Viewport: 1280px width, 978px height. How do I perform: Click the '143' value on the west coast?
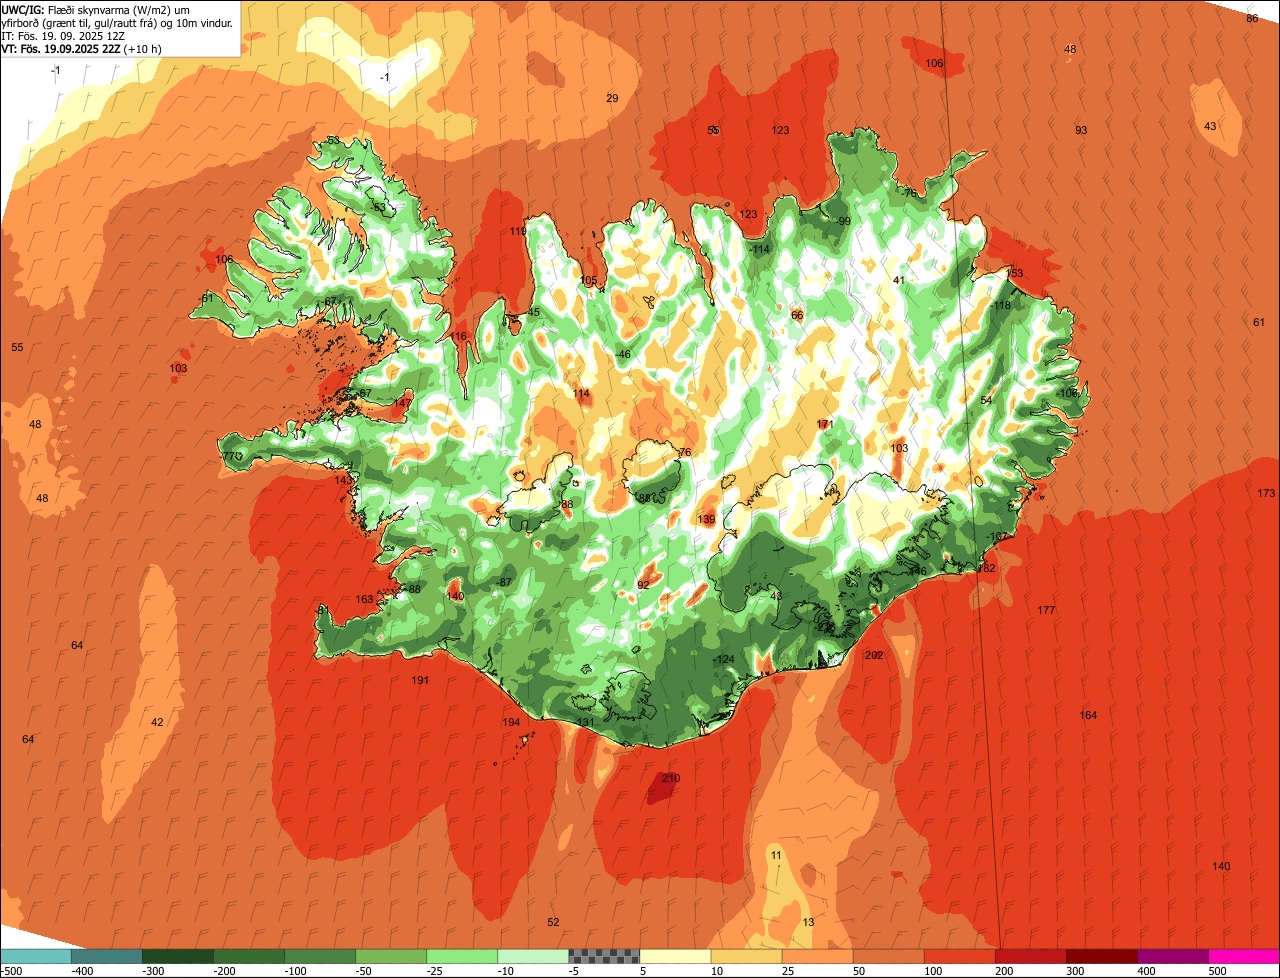(343, 480)
